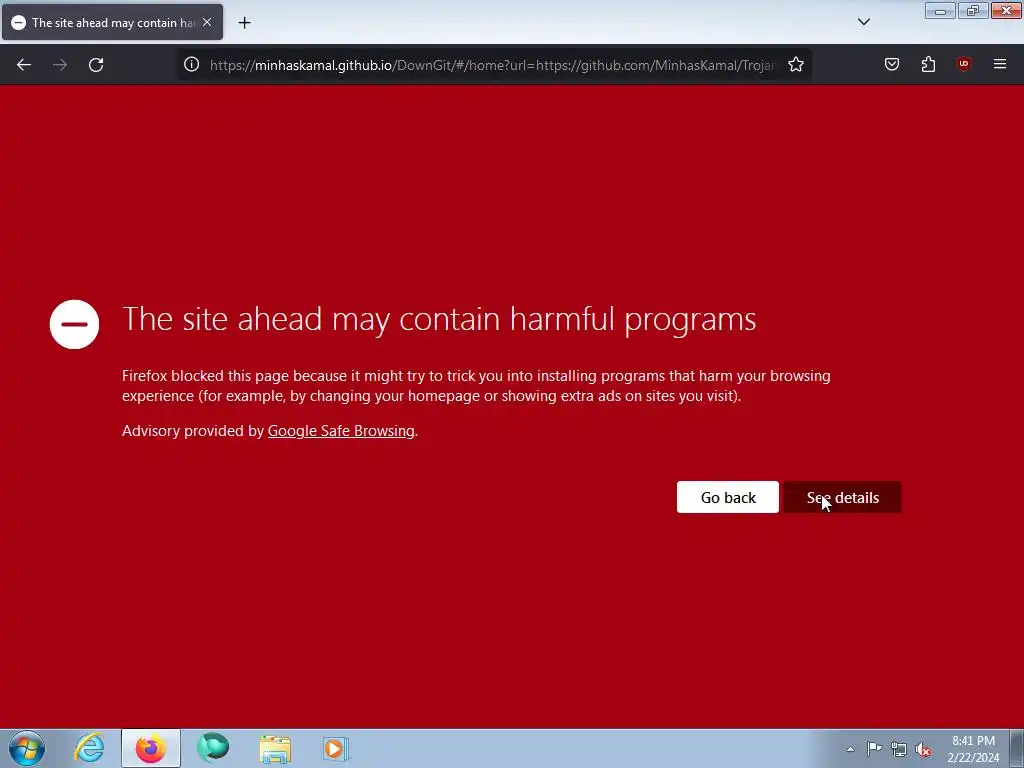Select the site warning tab
Screen dimensions: 1024x768
(112, 22)
